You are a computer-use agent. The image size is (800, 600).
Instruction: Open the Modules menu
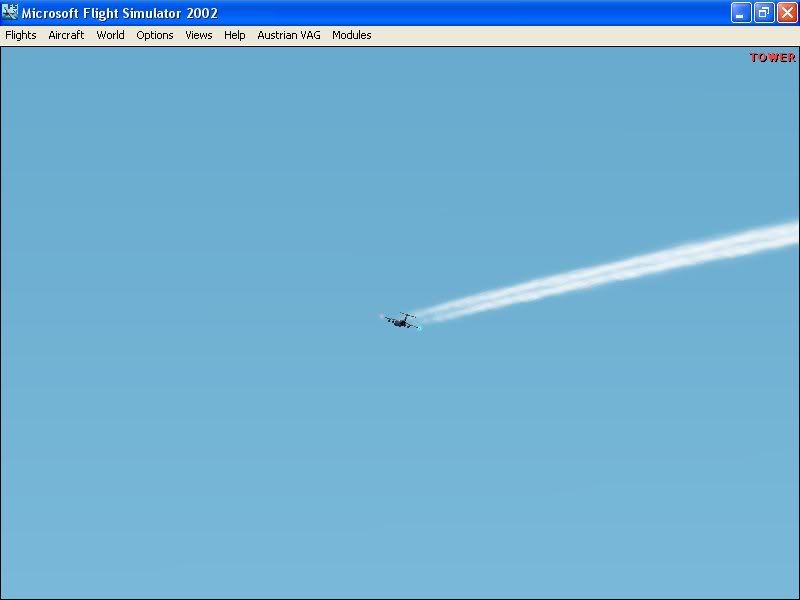click(351, 35)
